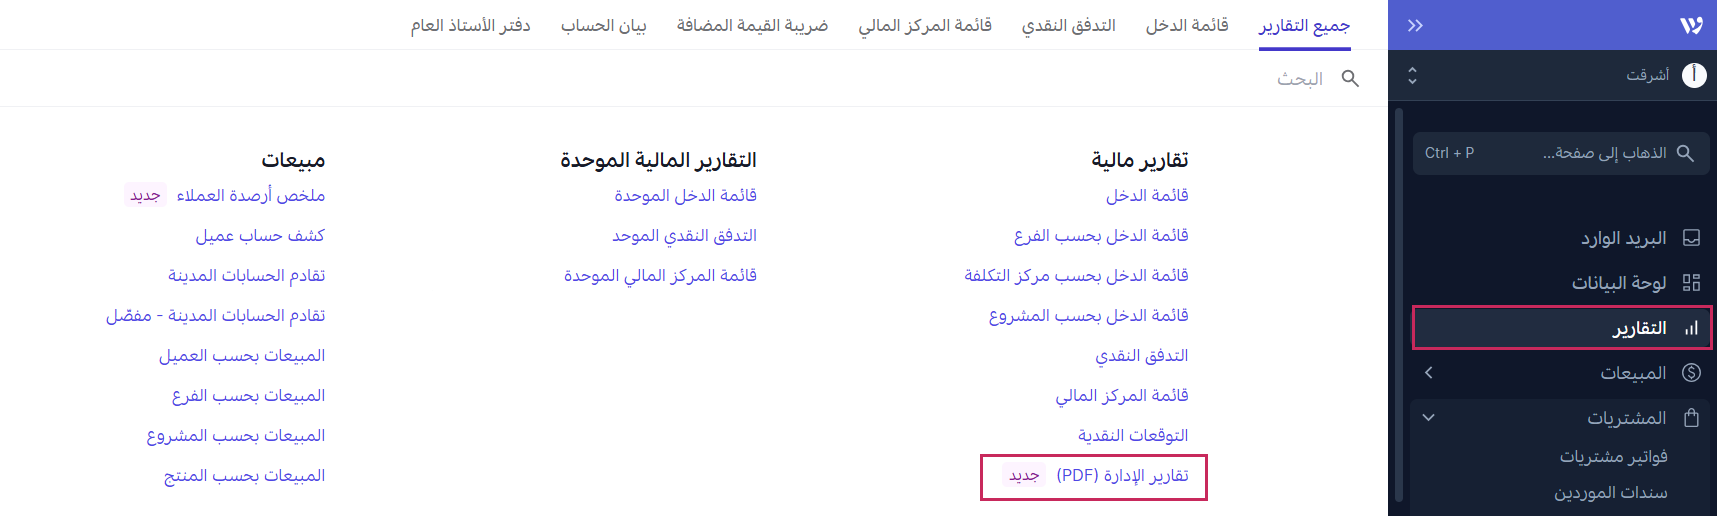Click the Go to page (الذهاب إلى صفحة) box

point(1560,153)
